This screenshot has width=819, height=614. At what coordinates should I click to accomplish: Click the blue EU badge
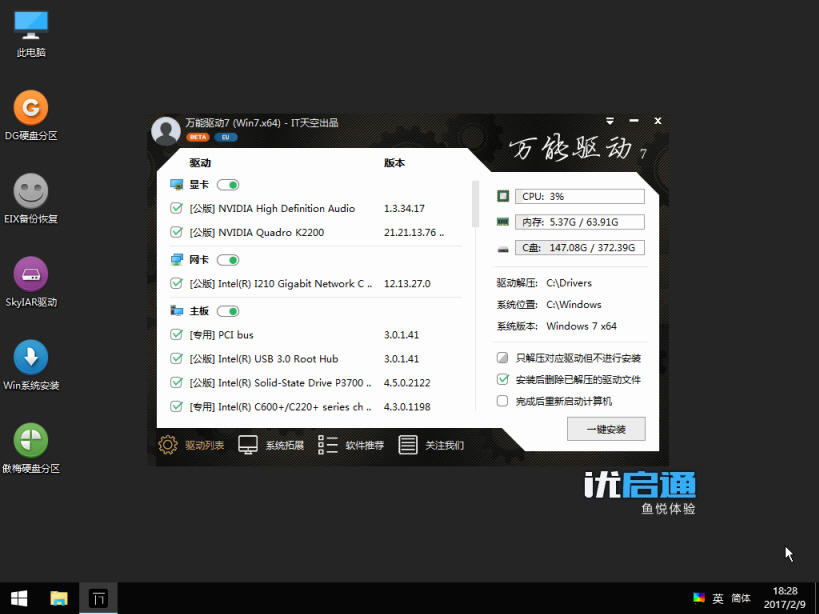tap(226, 137)
